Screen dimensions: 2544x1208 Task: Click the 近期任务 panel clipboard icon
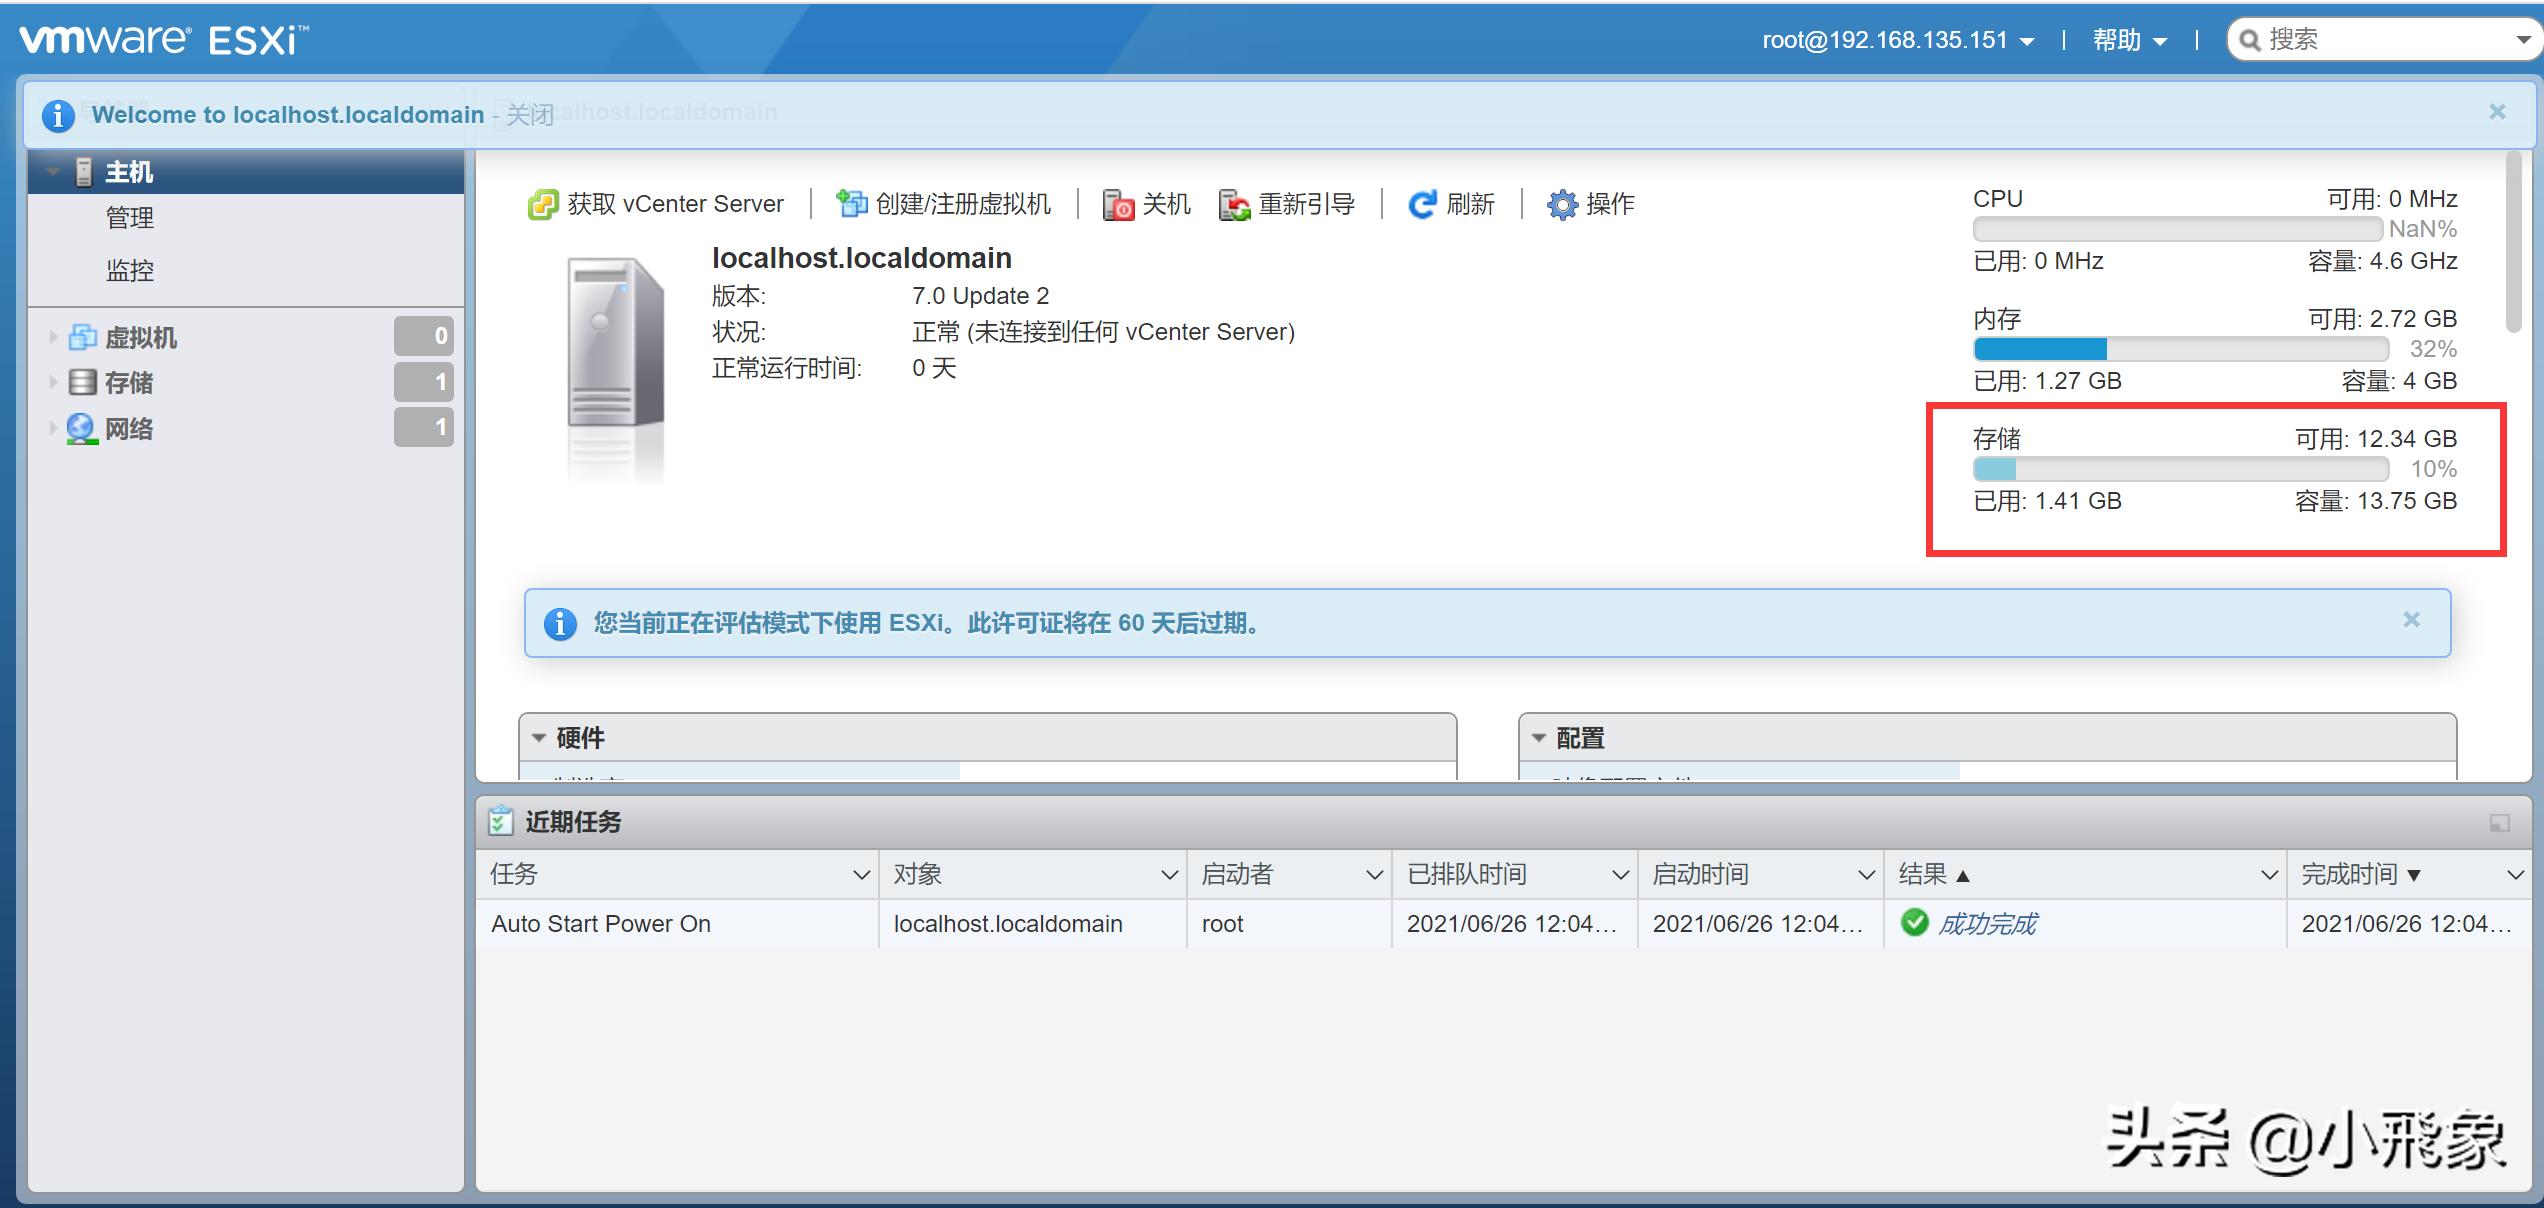point(501,821)
